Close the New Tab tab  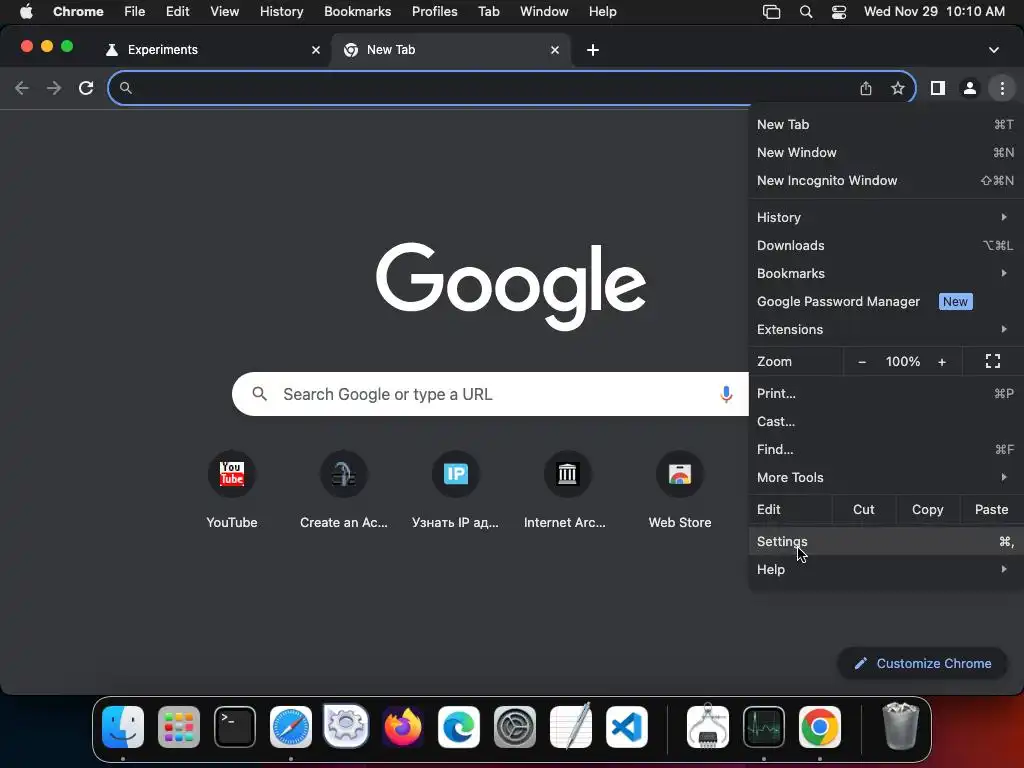(555, 50)
